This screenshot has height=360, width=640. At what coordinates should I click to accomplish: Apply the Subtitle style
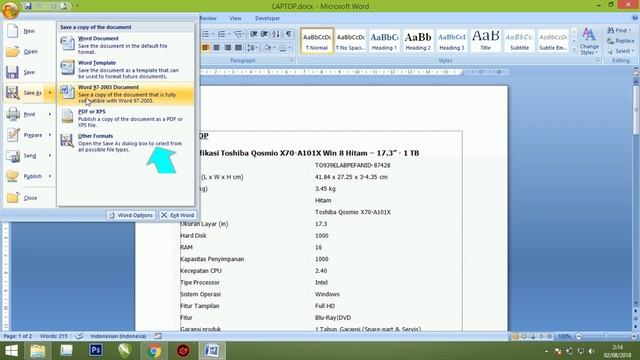[519, 41]
